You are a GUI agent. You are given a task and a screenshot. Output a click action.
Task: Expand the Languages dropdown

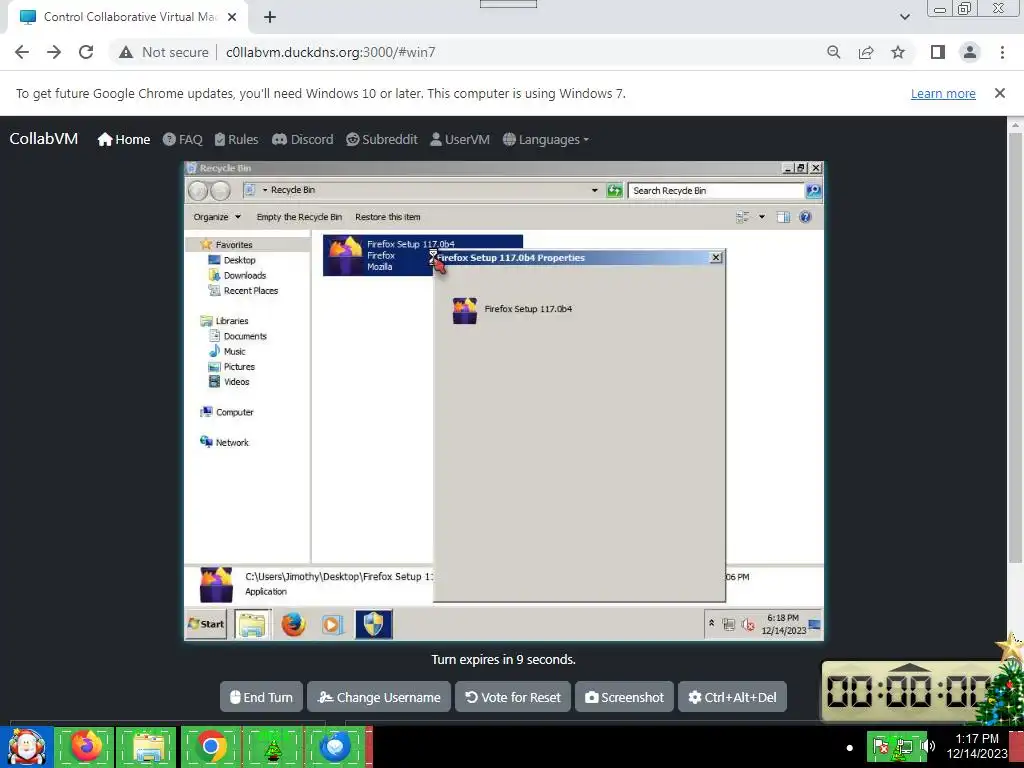[546, 139]
